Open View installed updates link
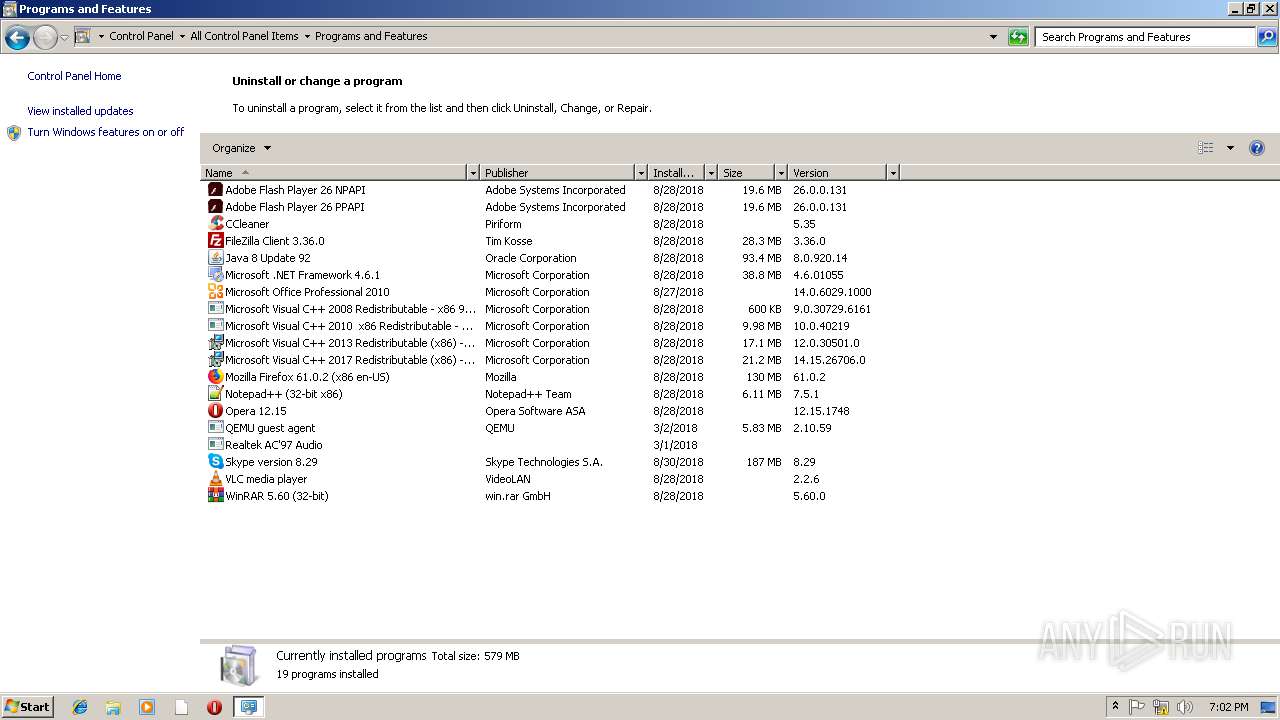Screen dimensions: 1280x720 coord(80,111)
